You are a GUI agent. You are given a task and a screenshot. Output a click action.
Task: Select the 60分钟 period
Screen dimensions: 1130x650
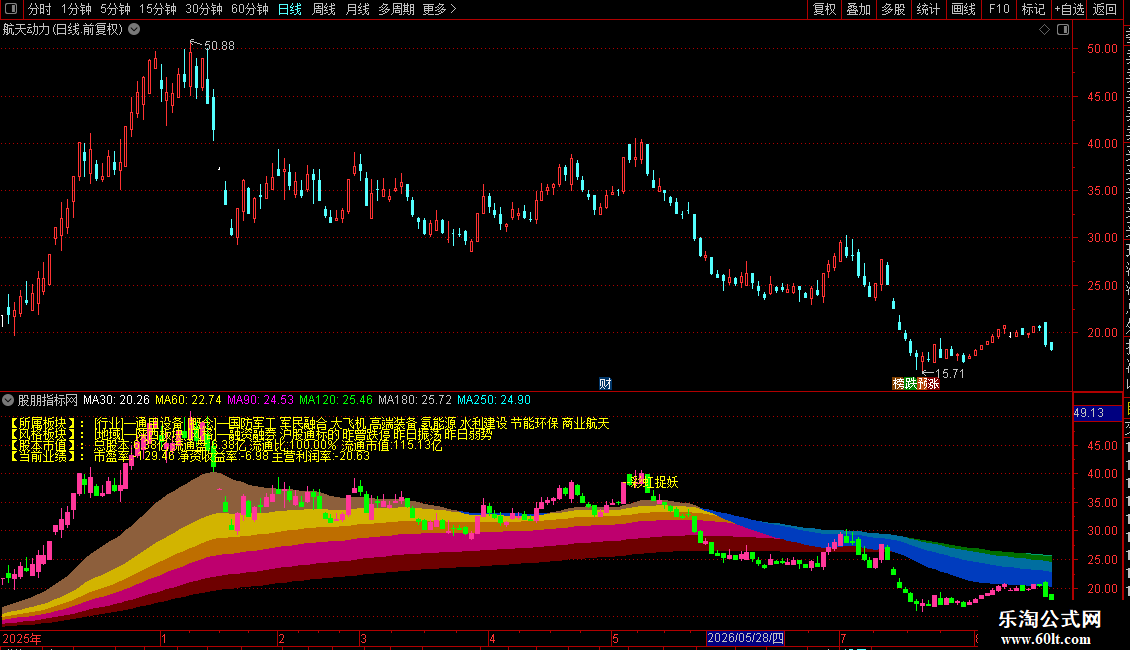point(250,9)
